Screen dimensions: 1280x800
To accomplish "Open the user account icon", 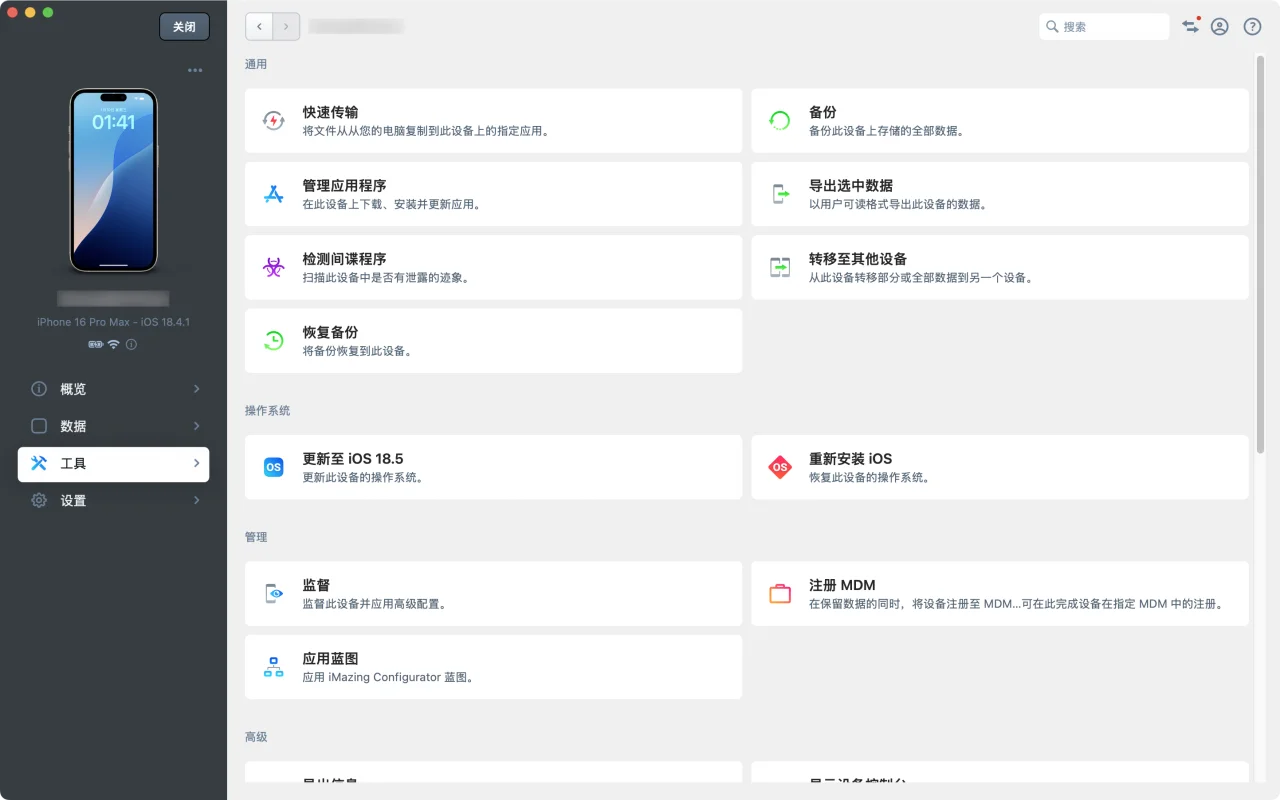I will [x=1220, y=27].
